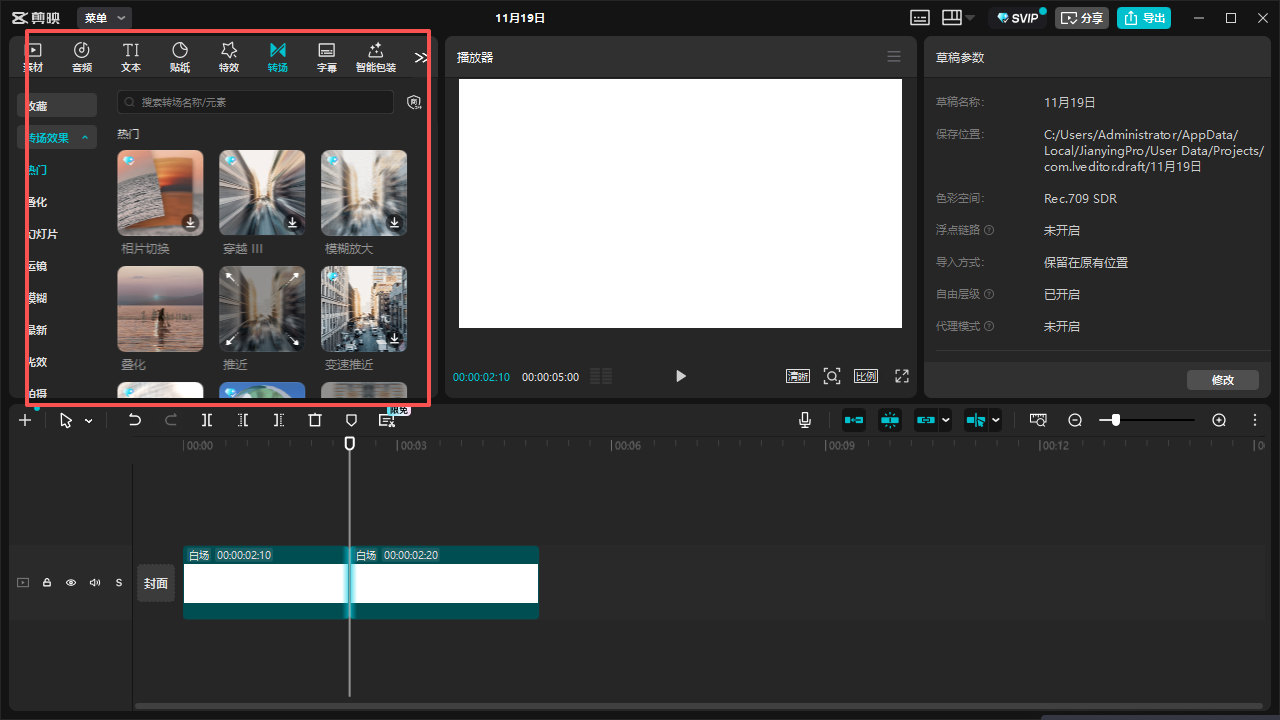Switch to the 贴纸 (Stickers) tab
Screen dimensions: 1280x720
[x=180, y=57]
